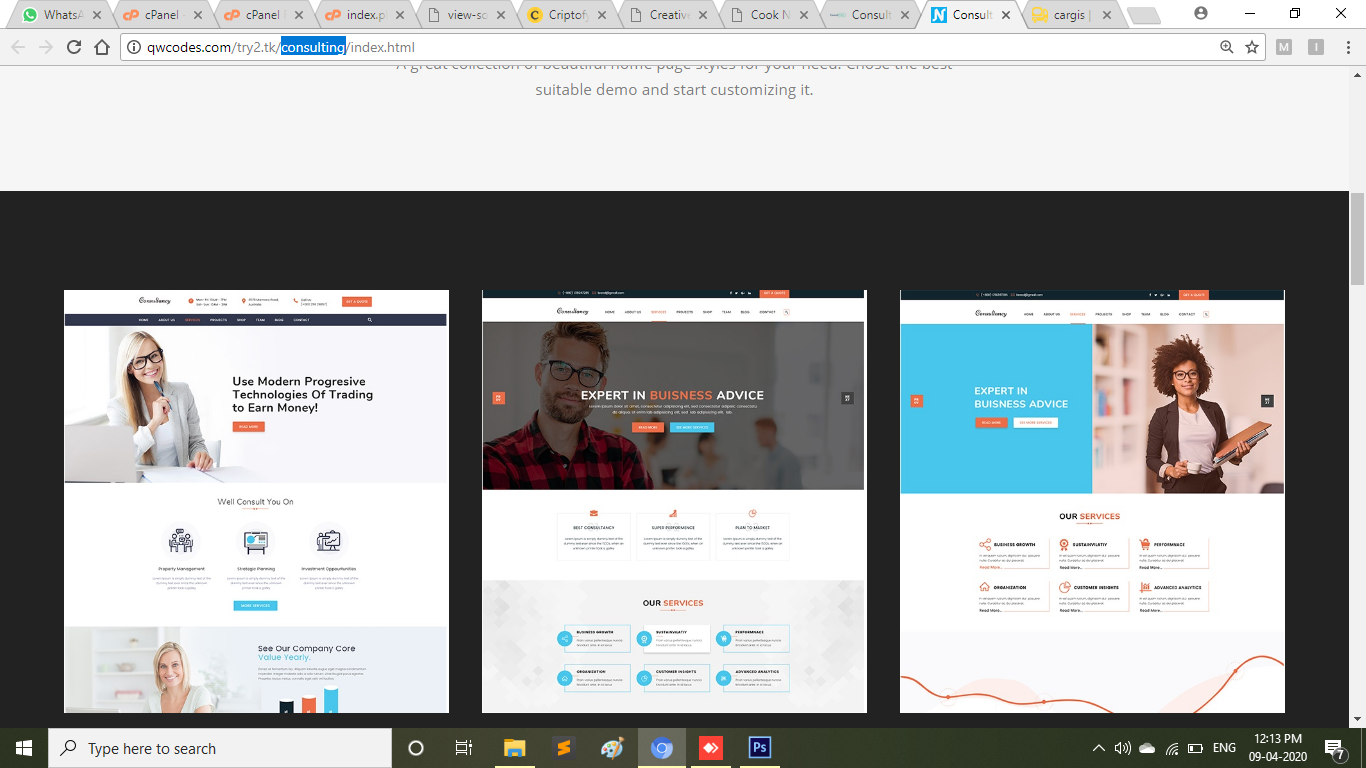Click the zoom magnifier icon in address bar
The image size is (1366, 768).
[1227, 47]
